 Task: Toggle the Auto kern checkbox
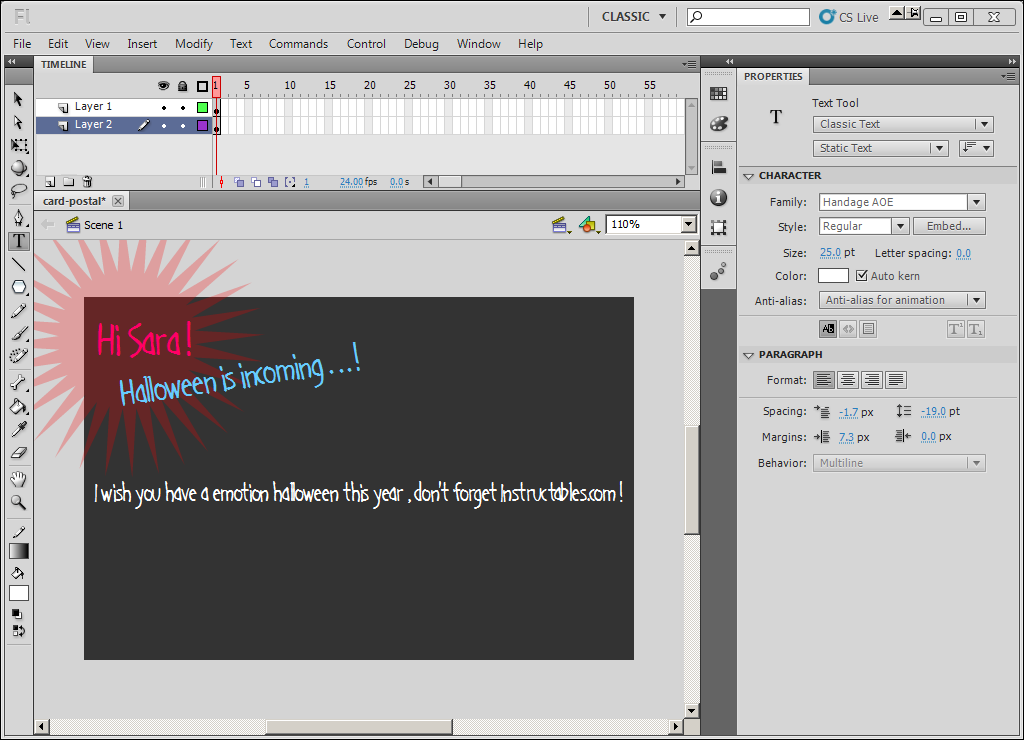click(x=861, y=276)
